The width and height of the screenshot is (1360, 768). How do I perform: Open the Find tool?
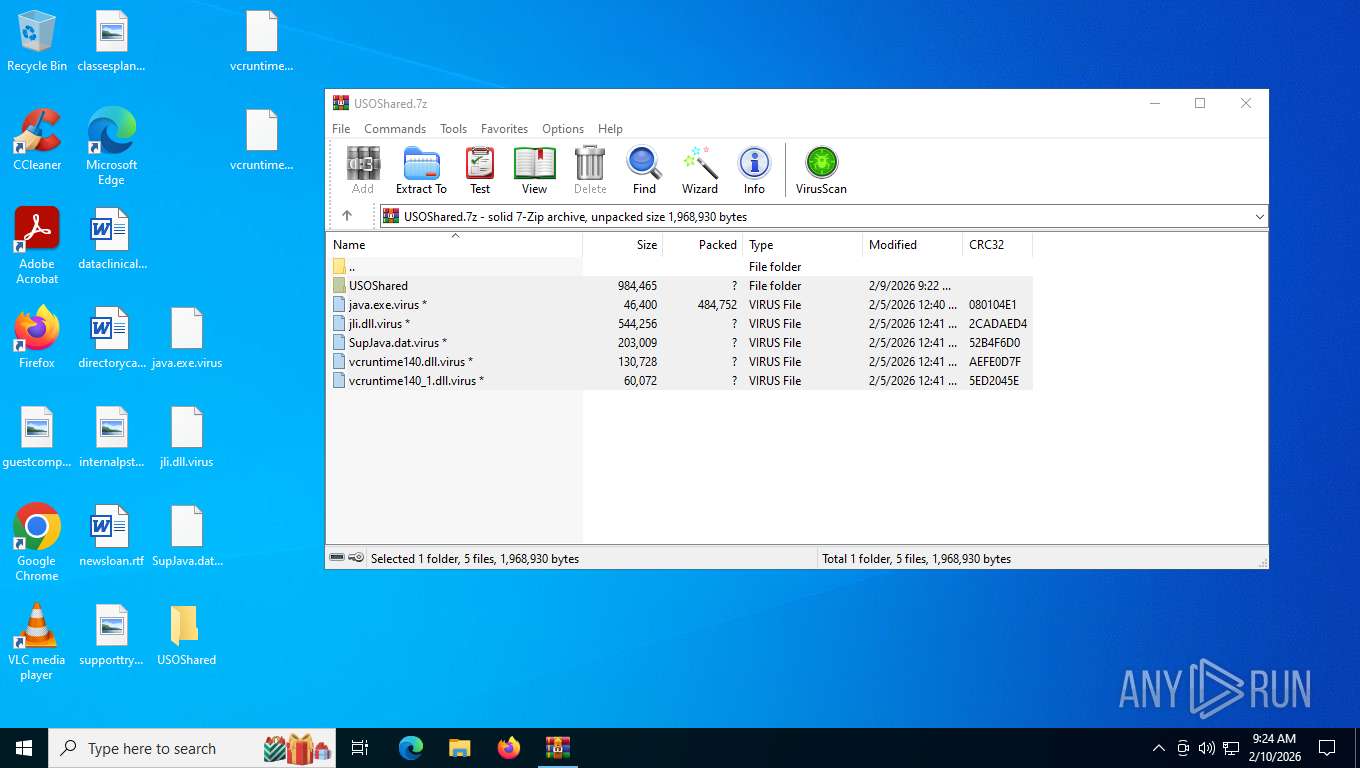point(644,170)
